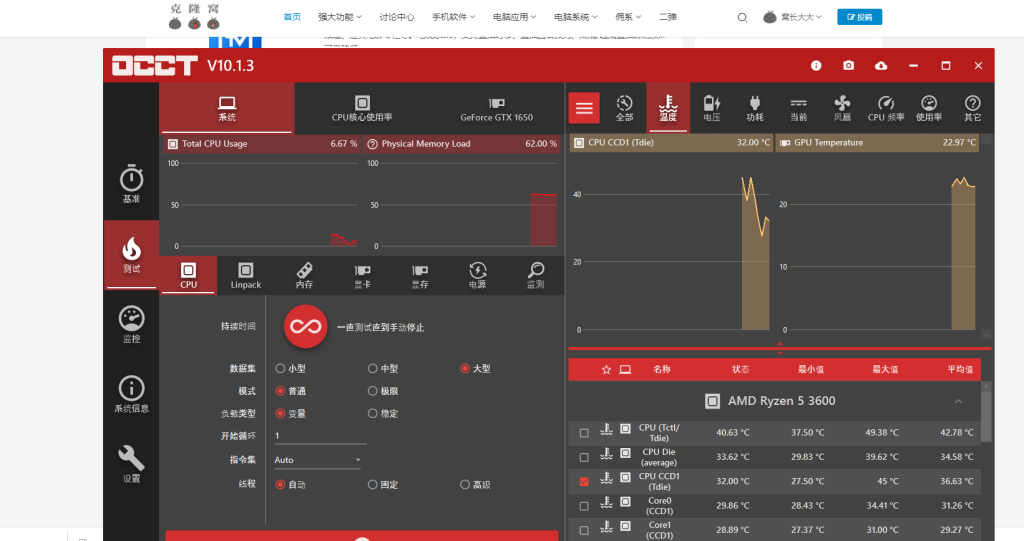
Task: Open the red hamburger menu button
Action: click(584, 108)
